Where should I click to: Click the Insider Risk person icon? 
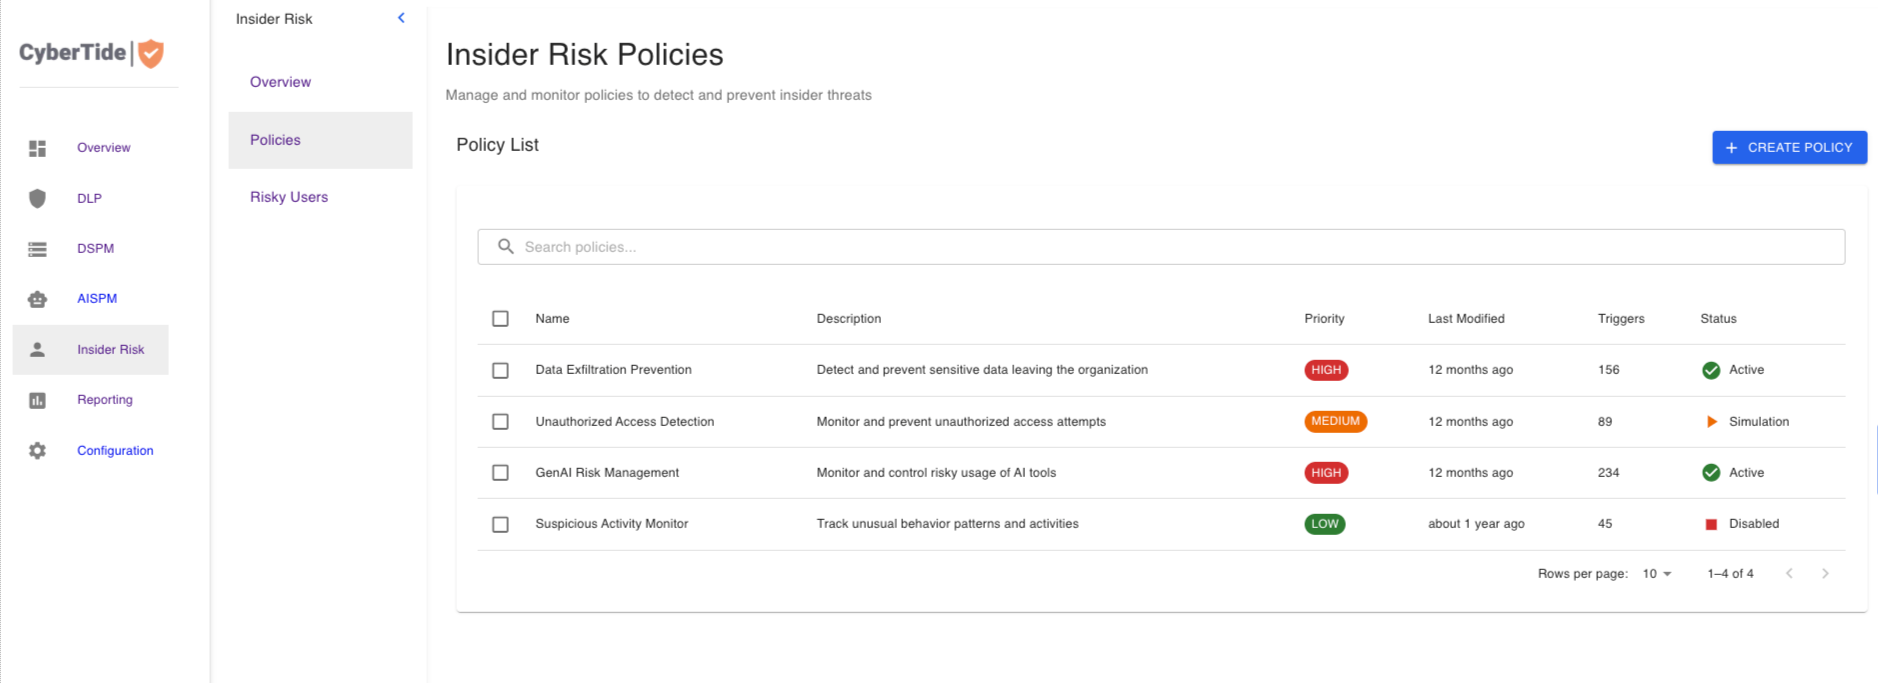37,350
